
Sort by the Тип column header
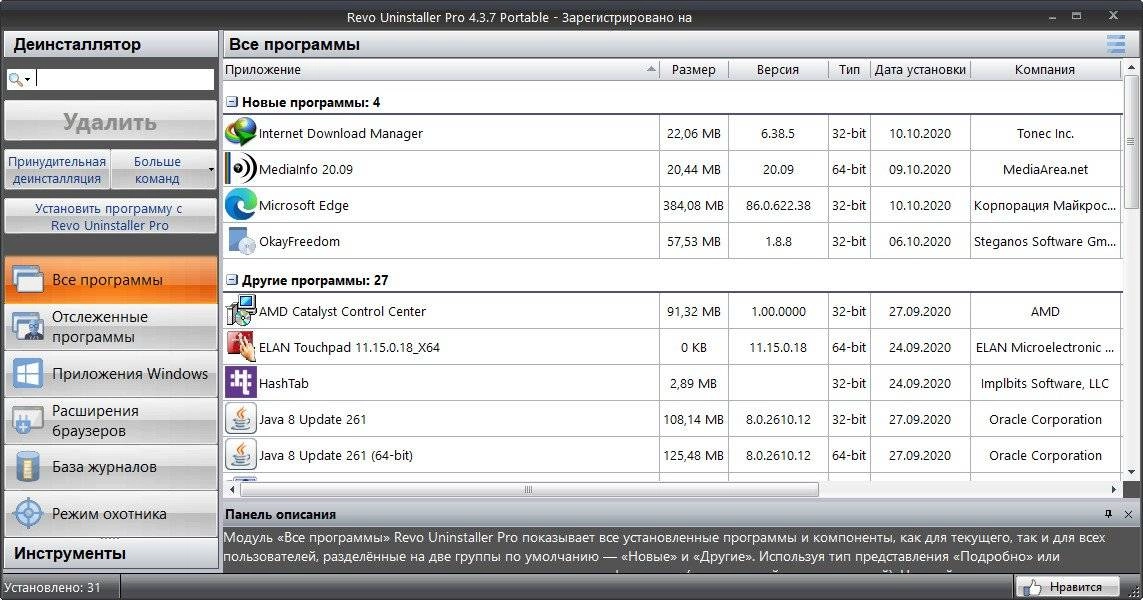(x=849, y=70)
